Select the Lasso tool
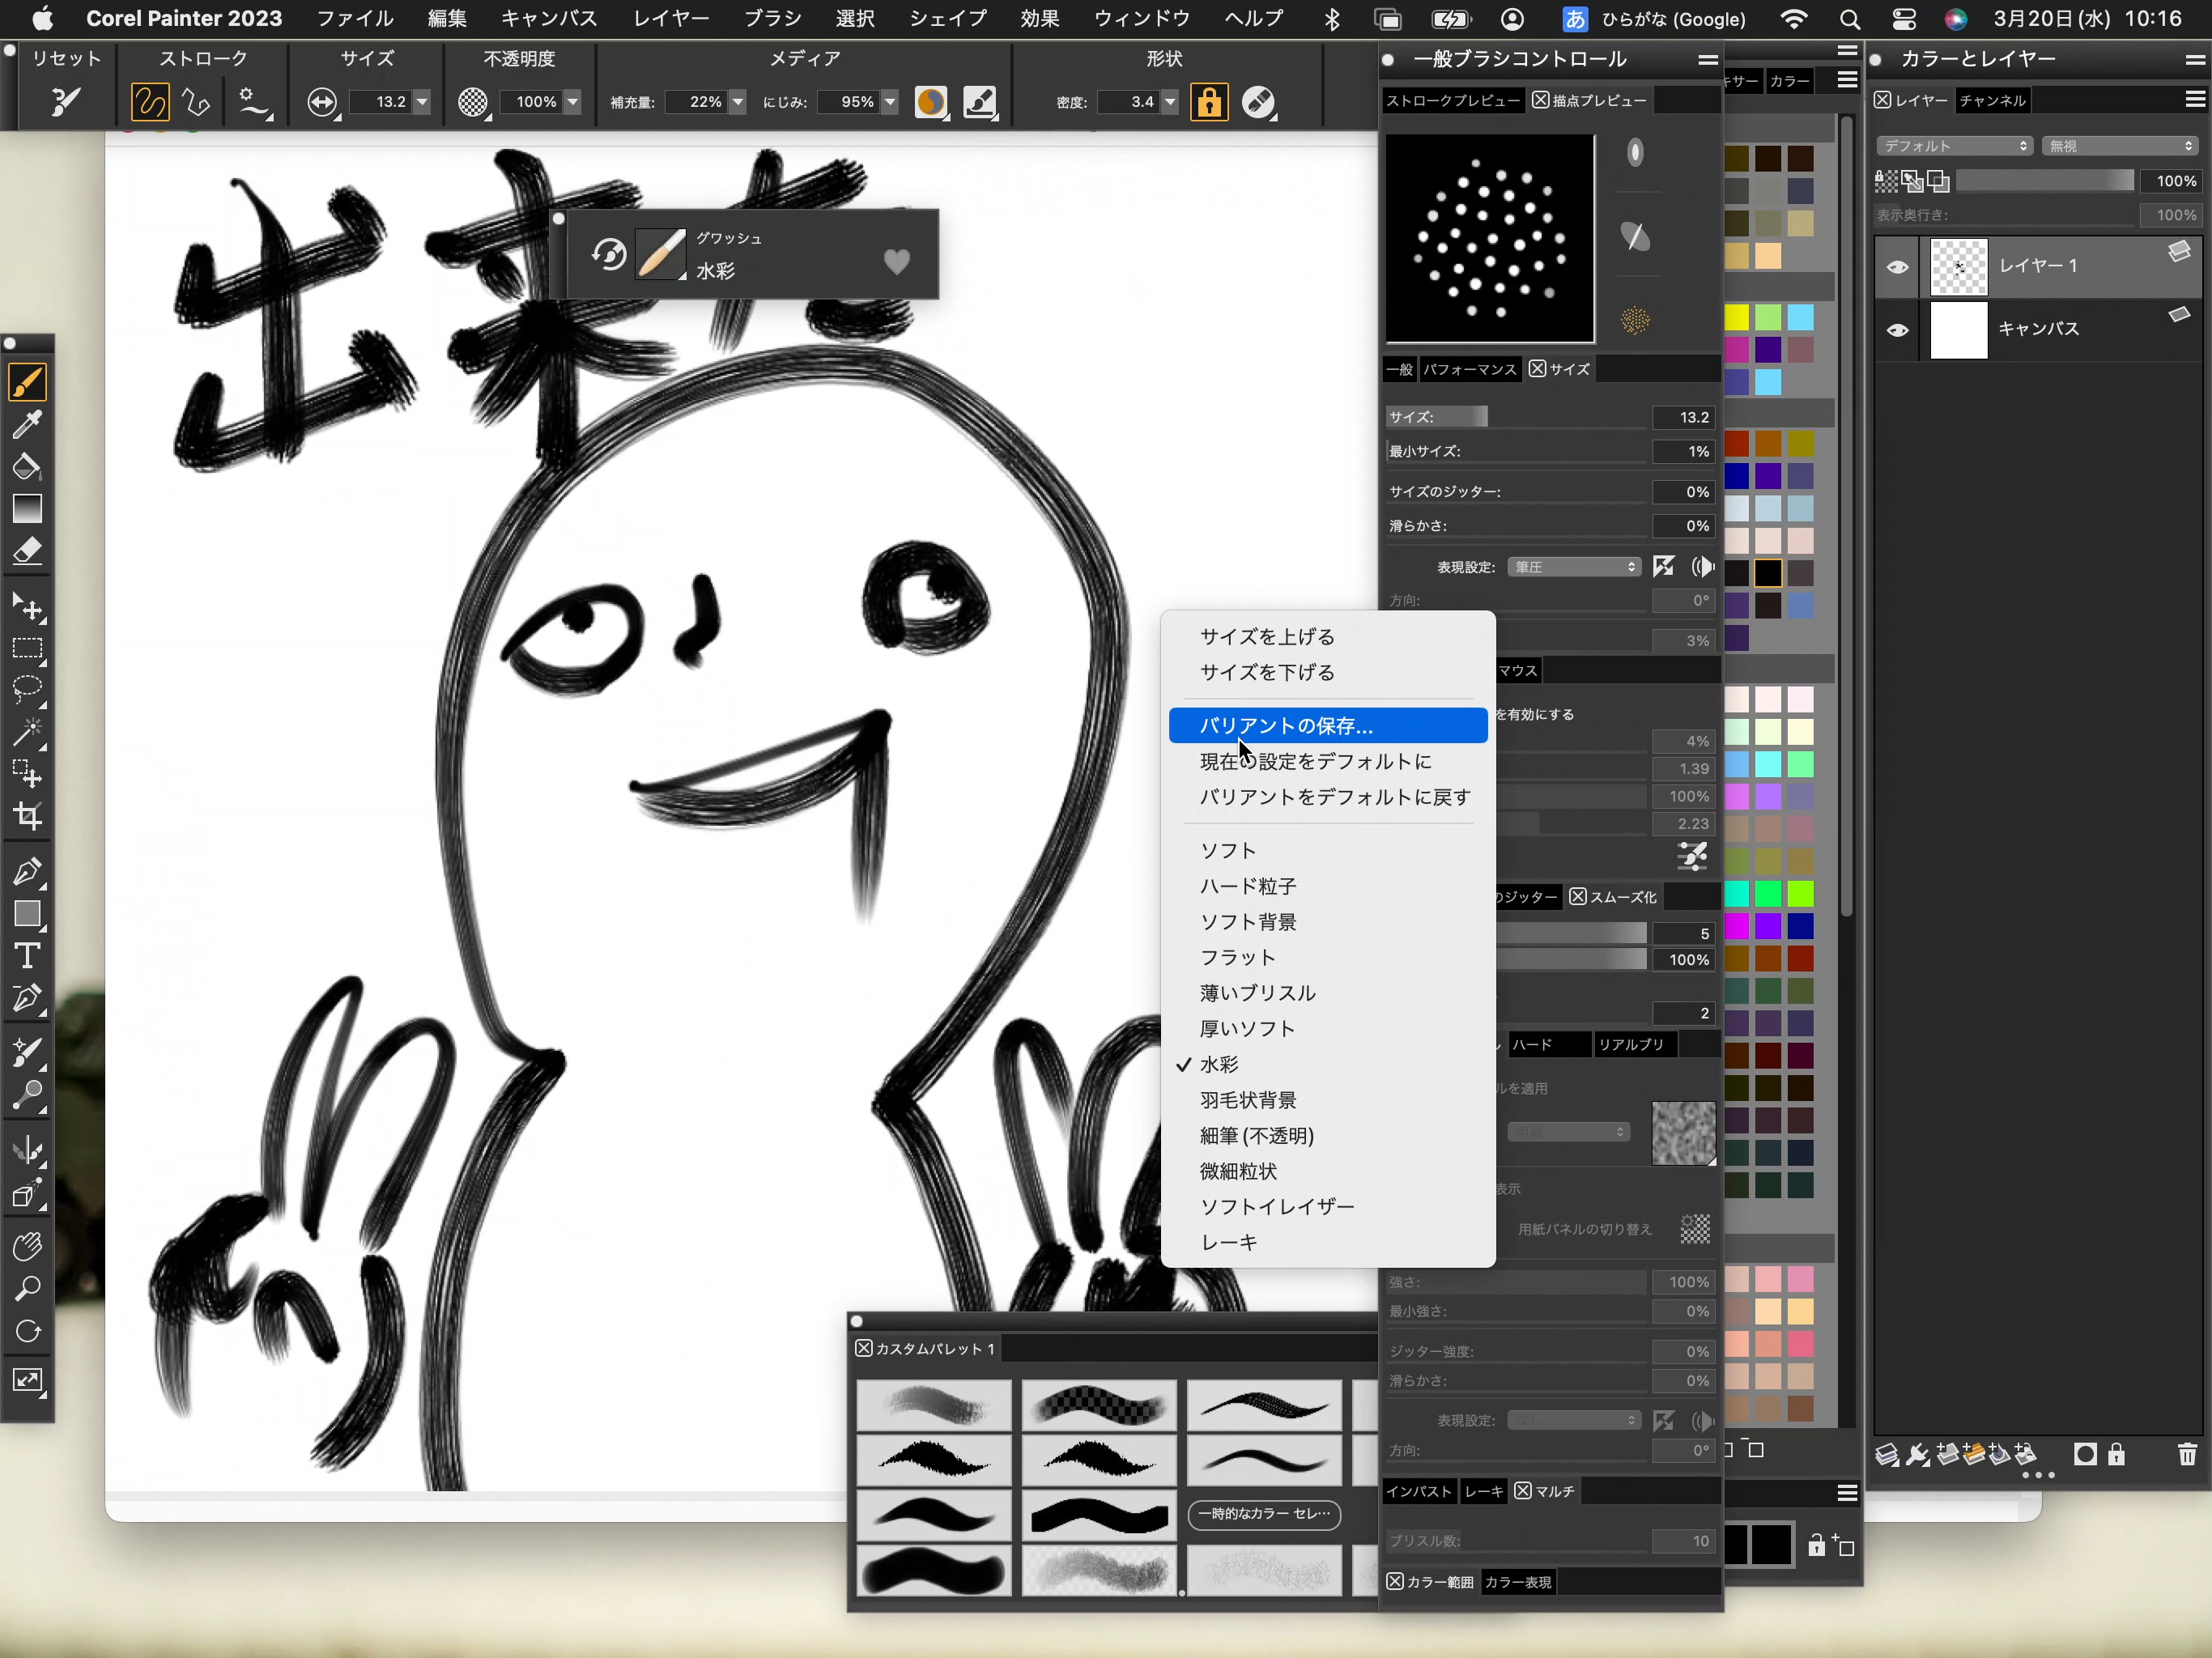Image resolution: width=2212 pixels, height=1658 pixels. (27, 690)
